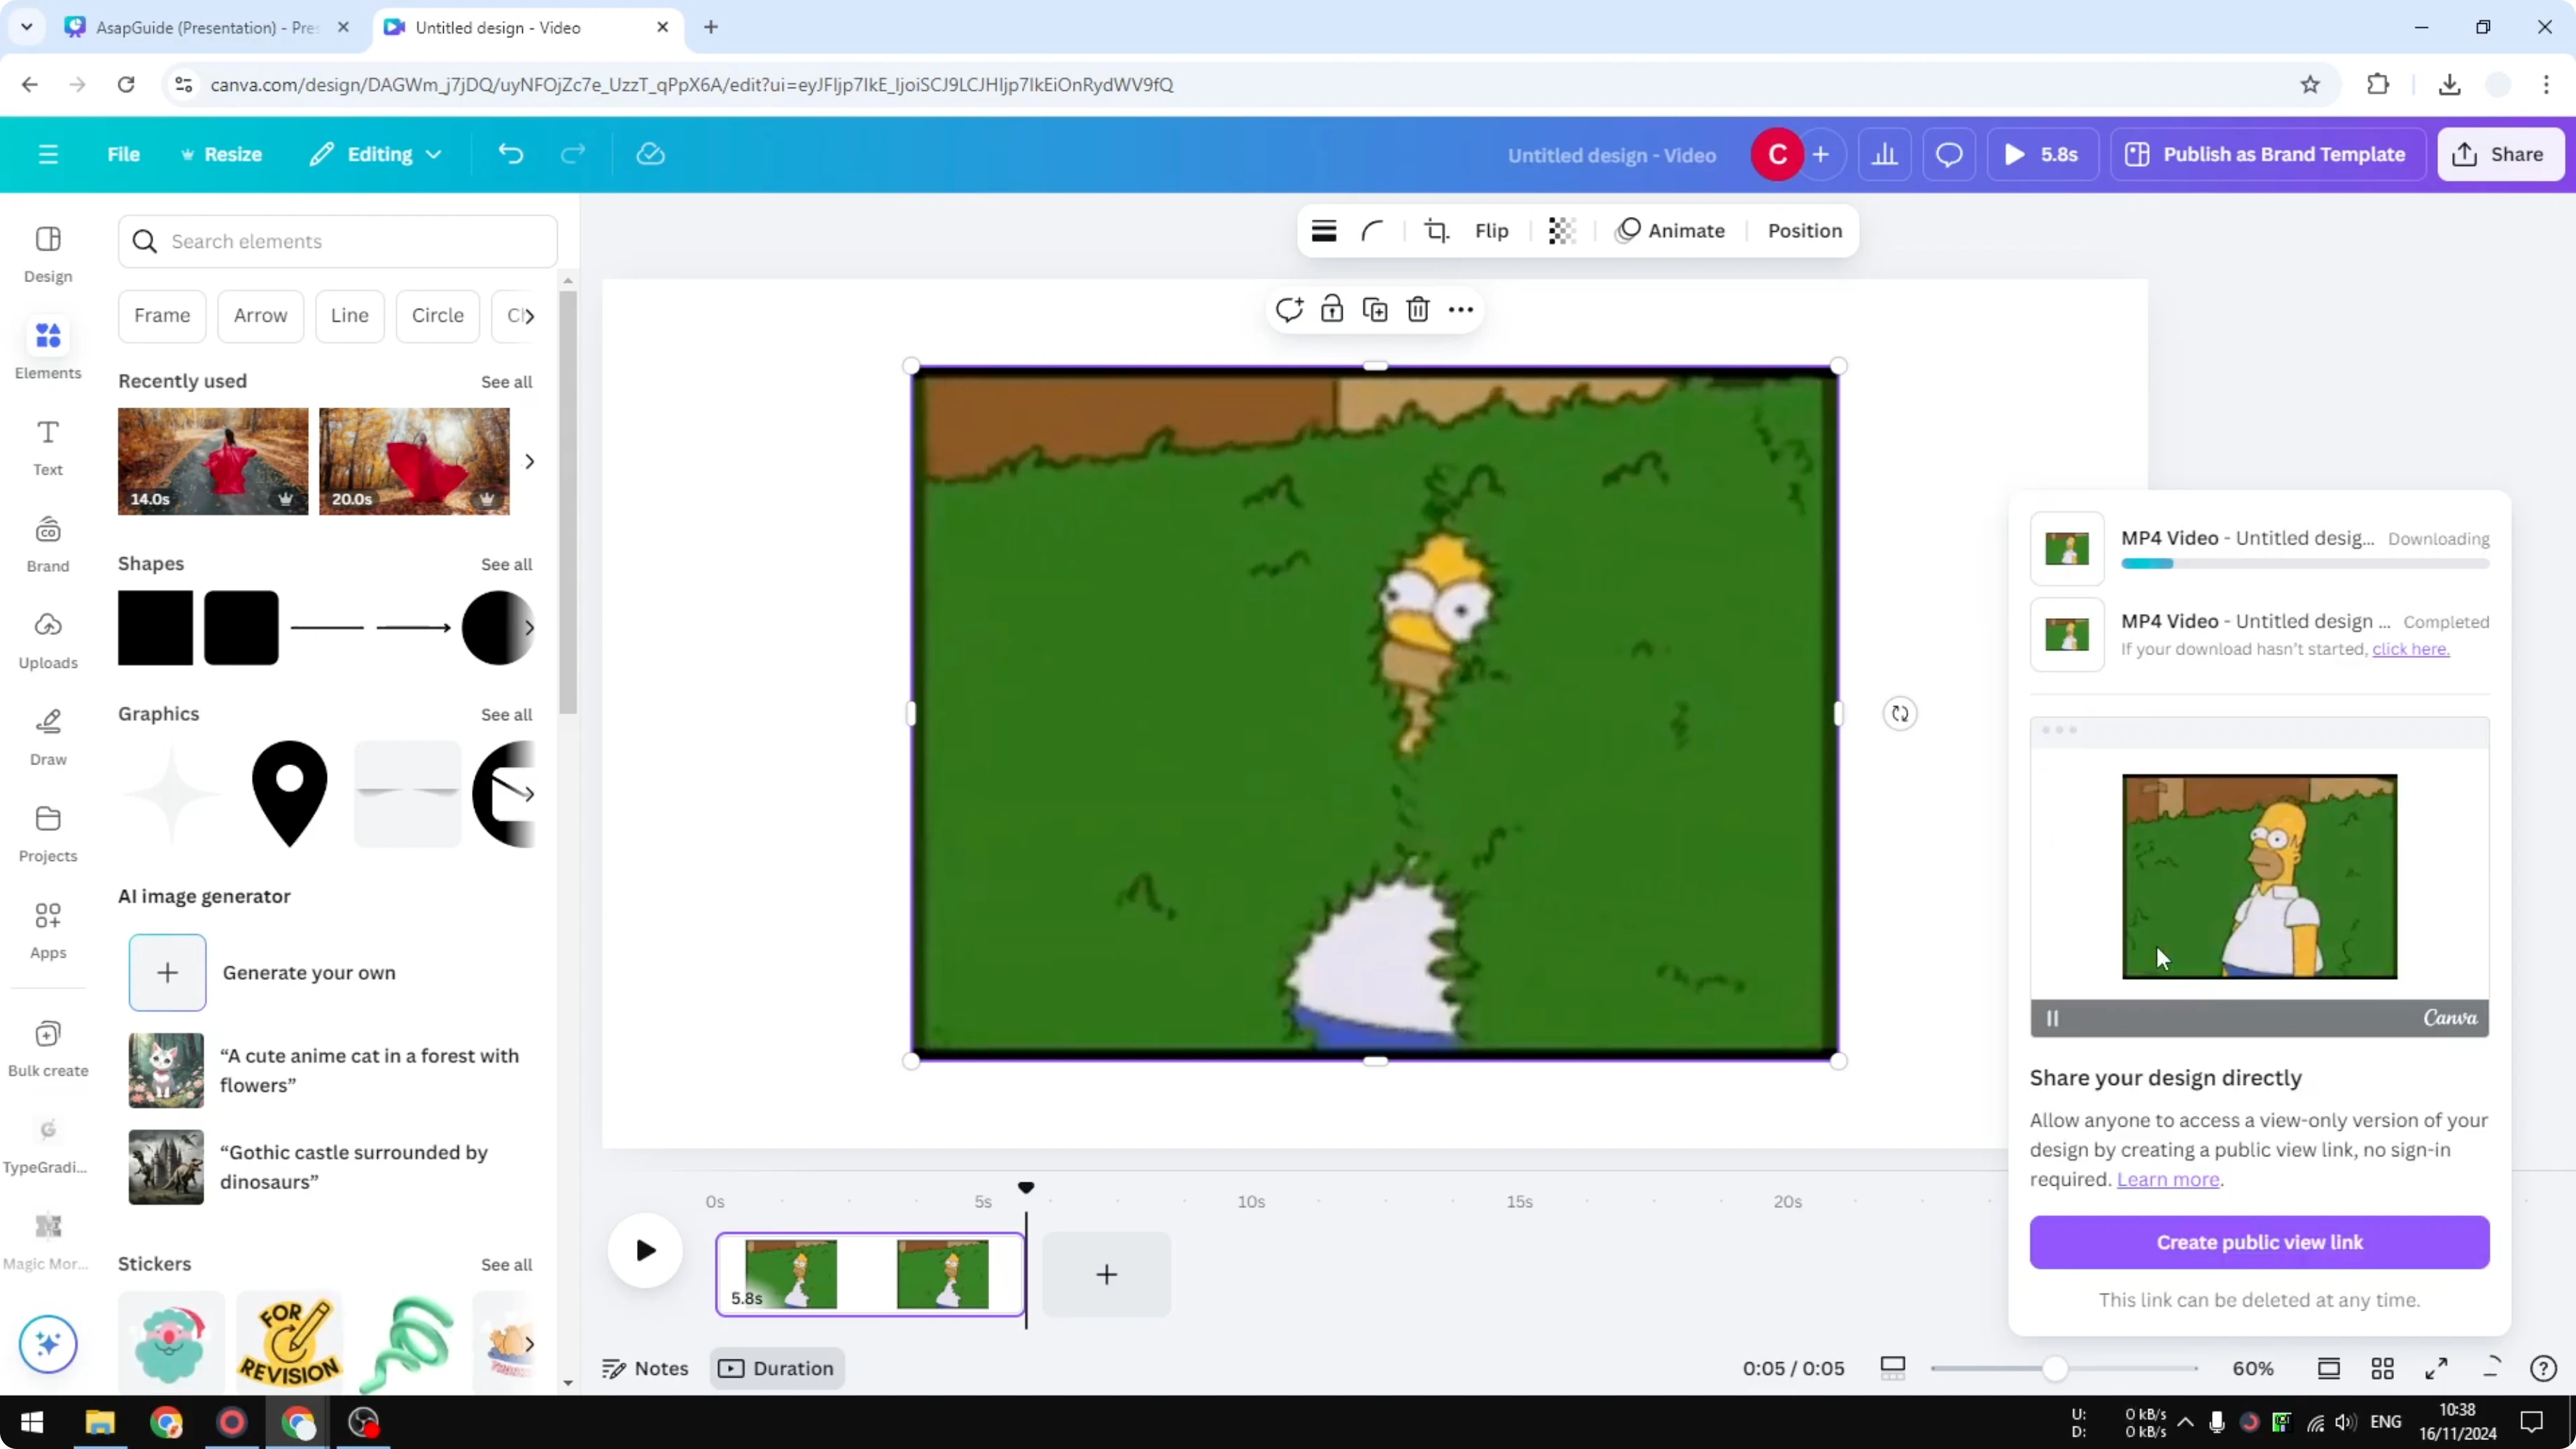Toggle the Notes panel below the timeline

pos(645,1368)
